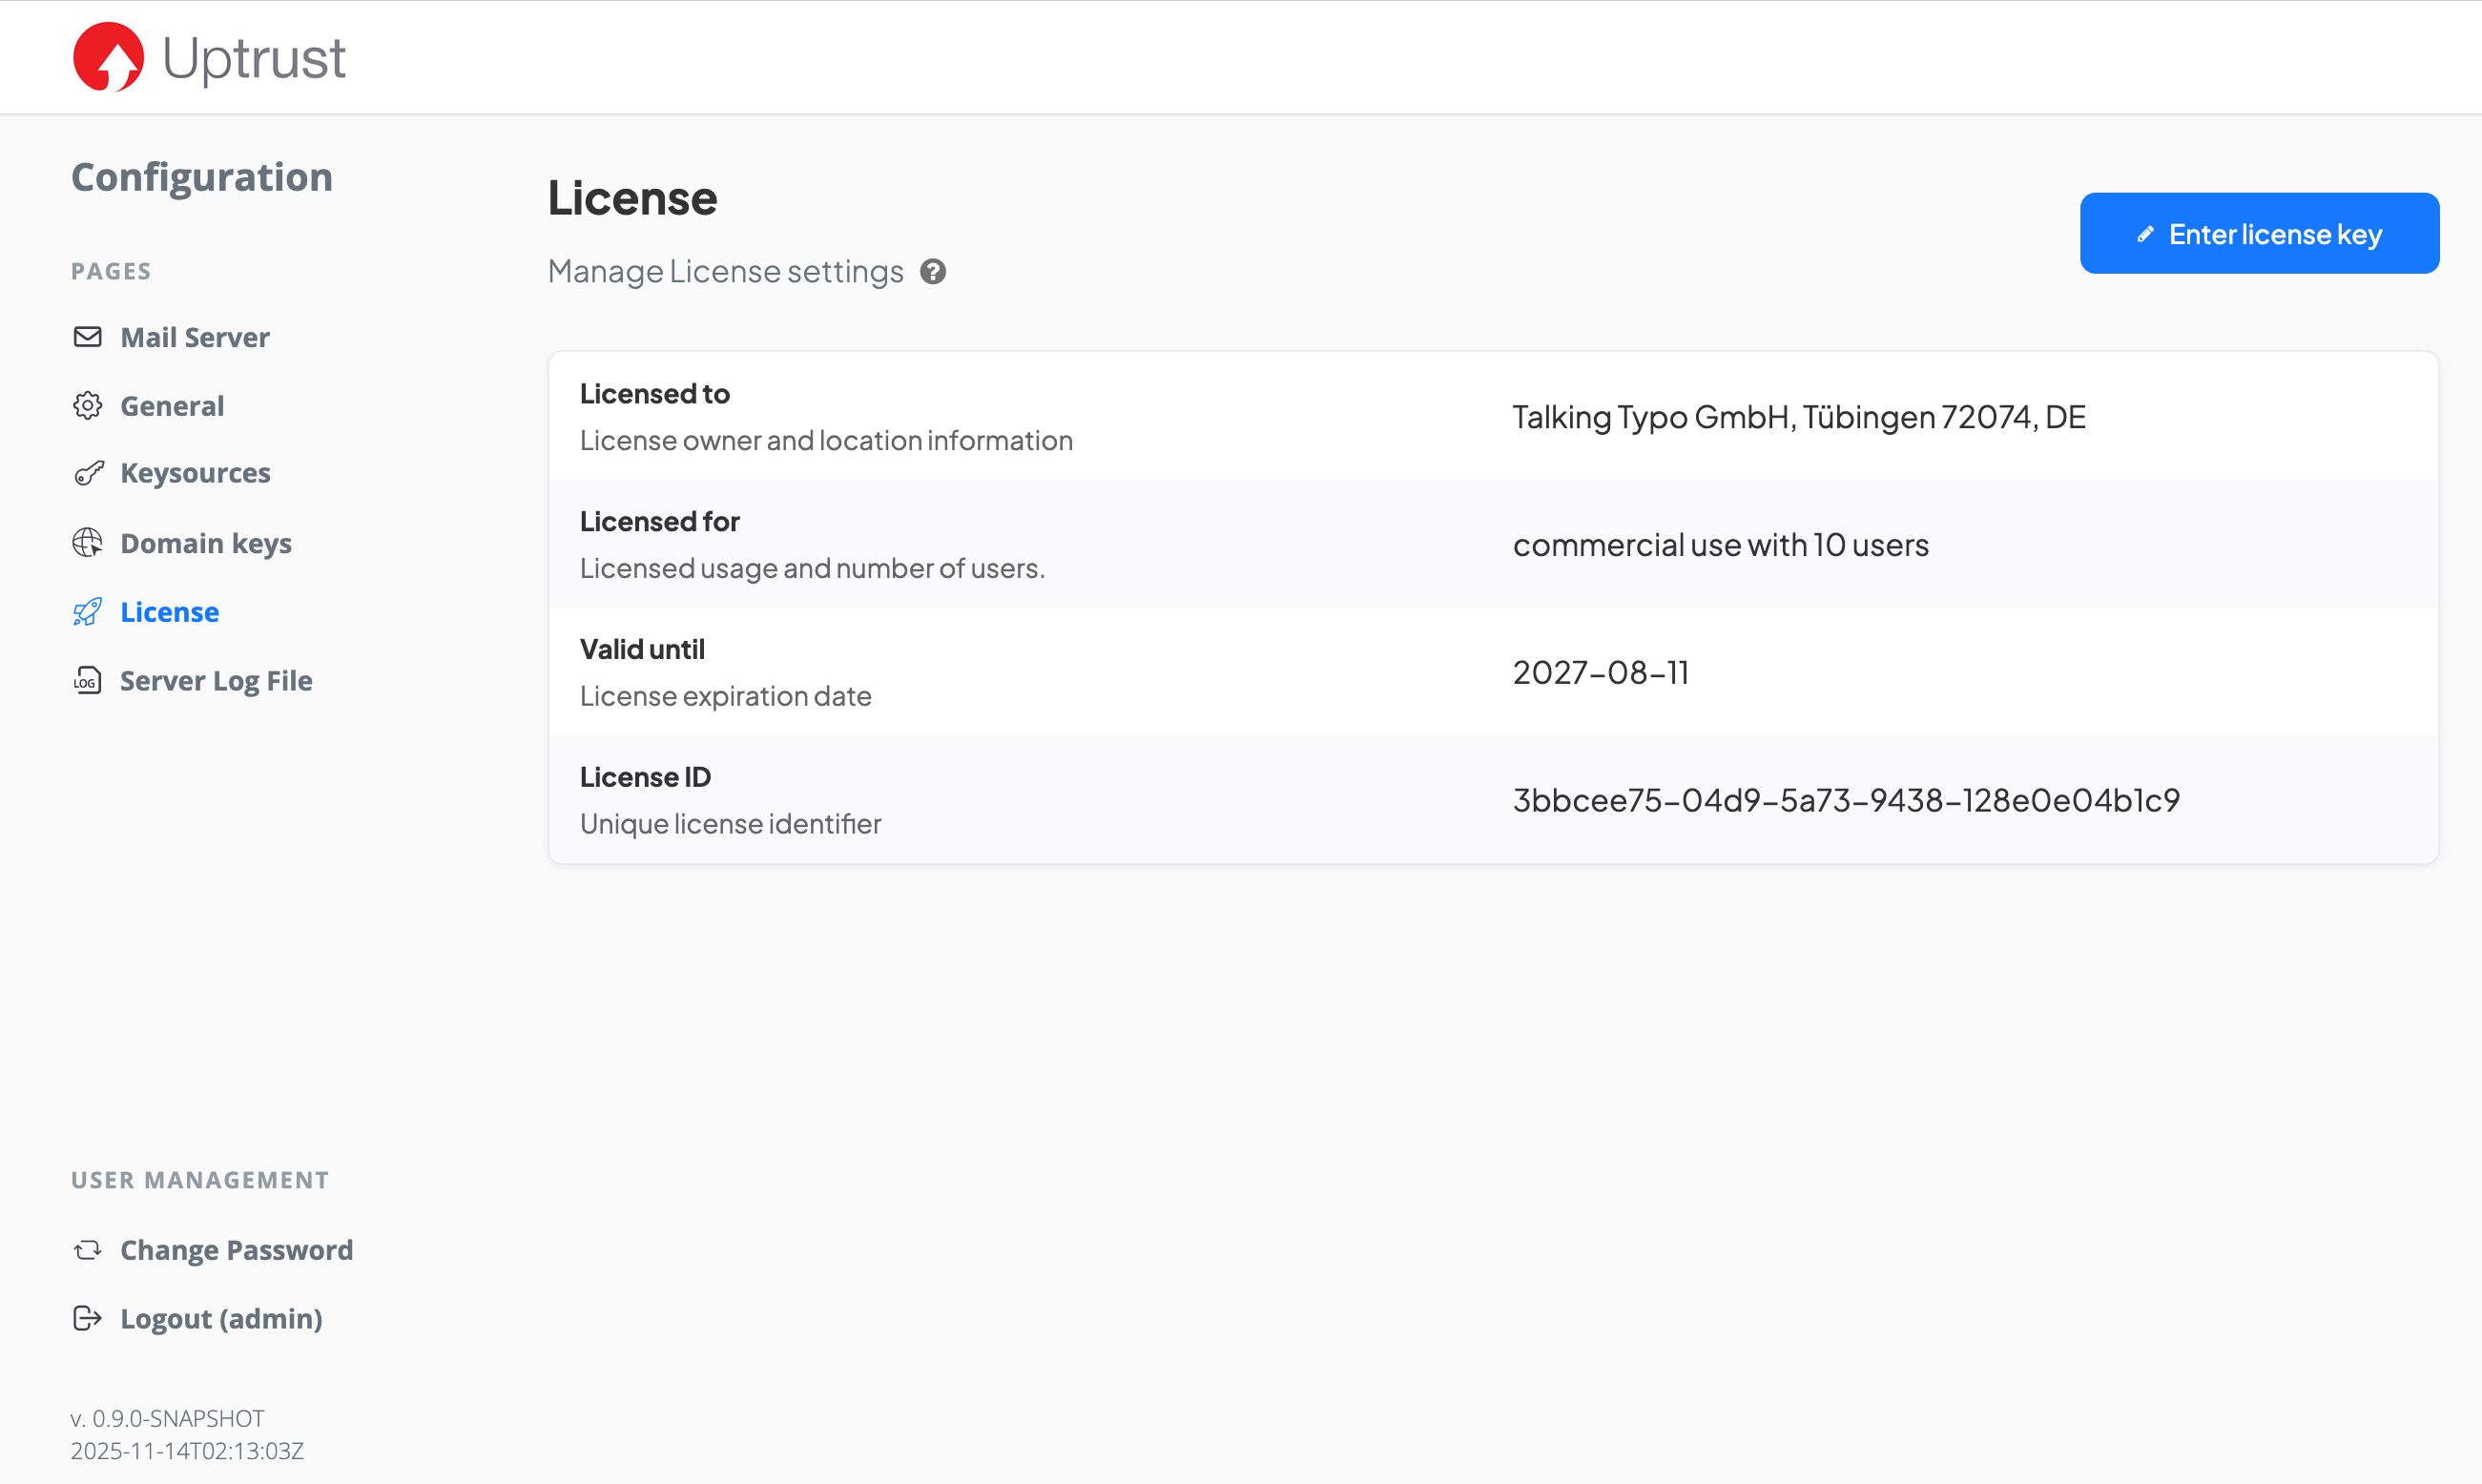This screenshot has width=2482, height=1484.
Task: Click the License ID value text
Action: pyautogui.click(x=1845, y=800)
